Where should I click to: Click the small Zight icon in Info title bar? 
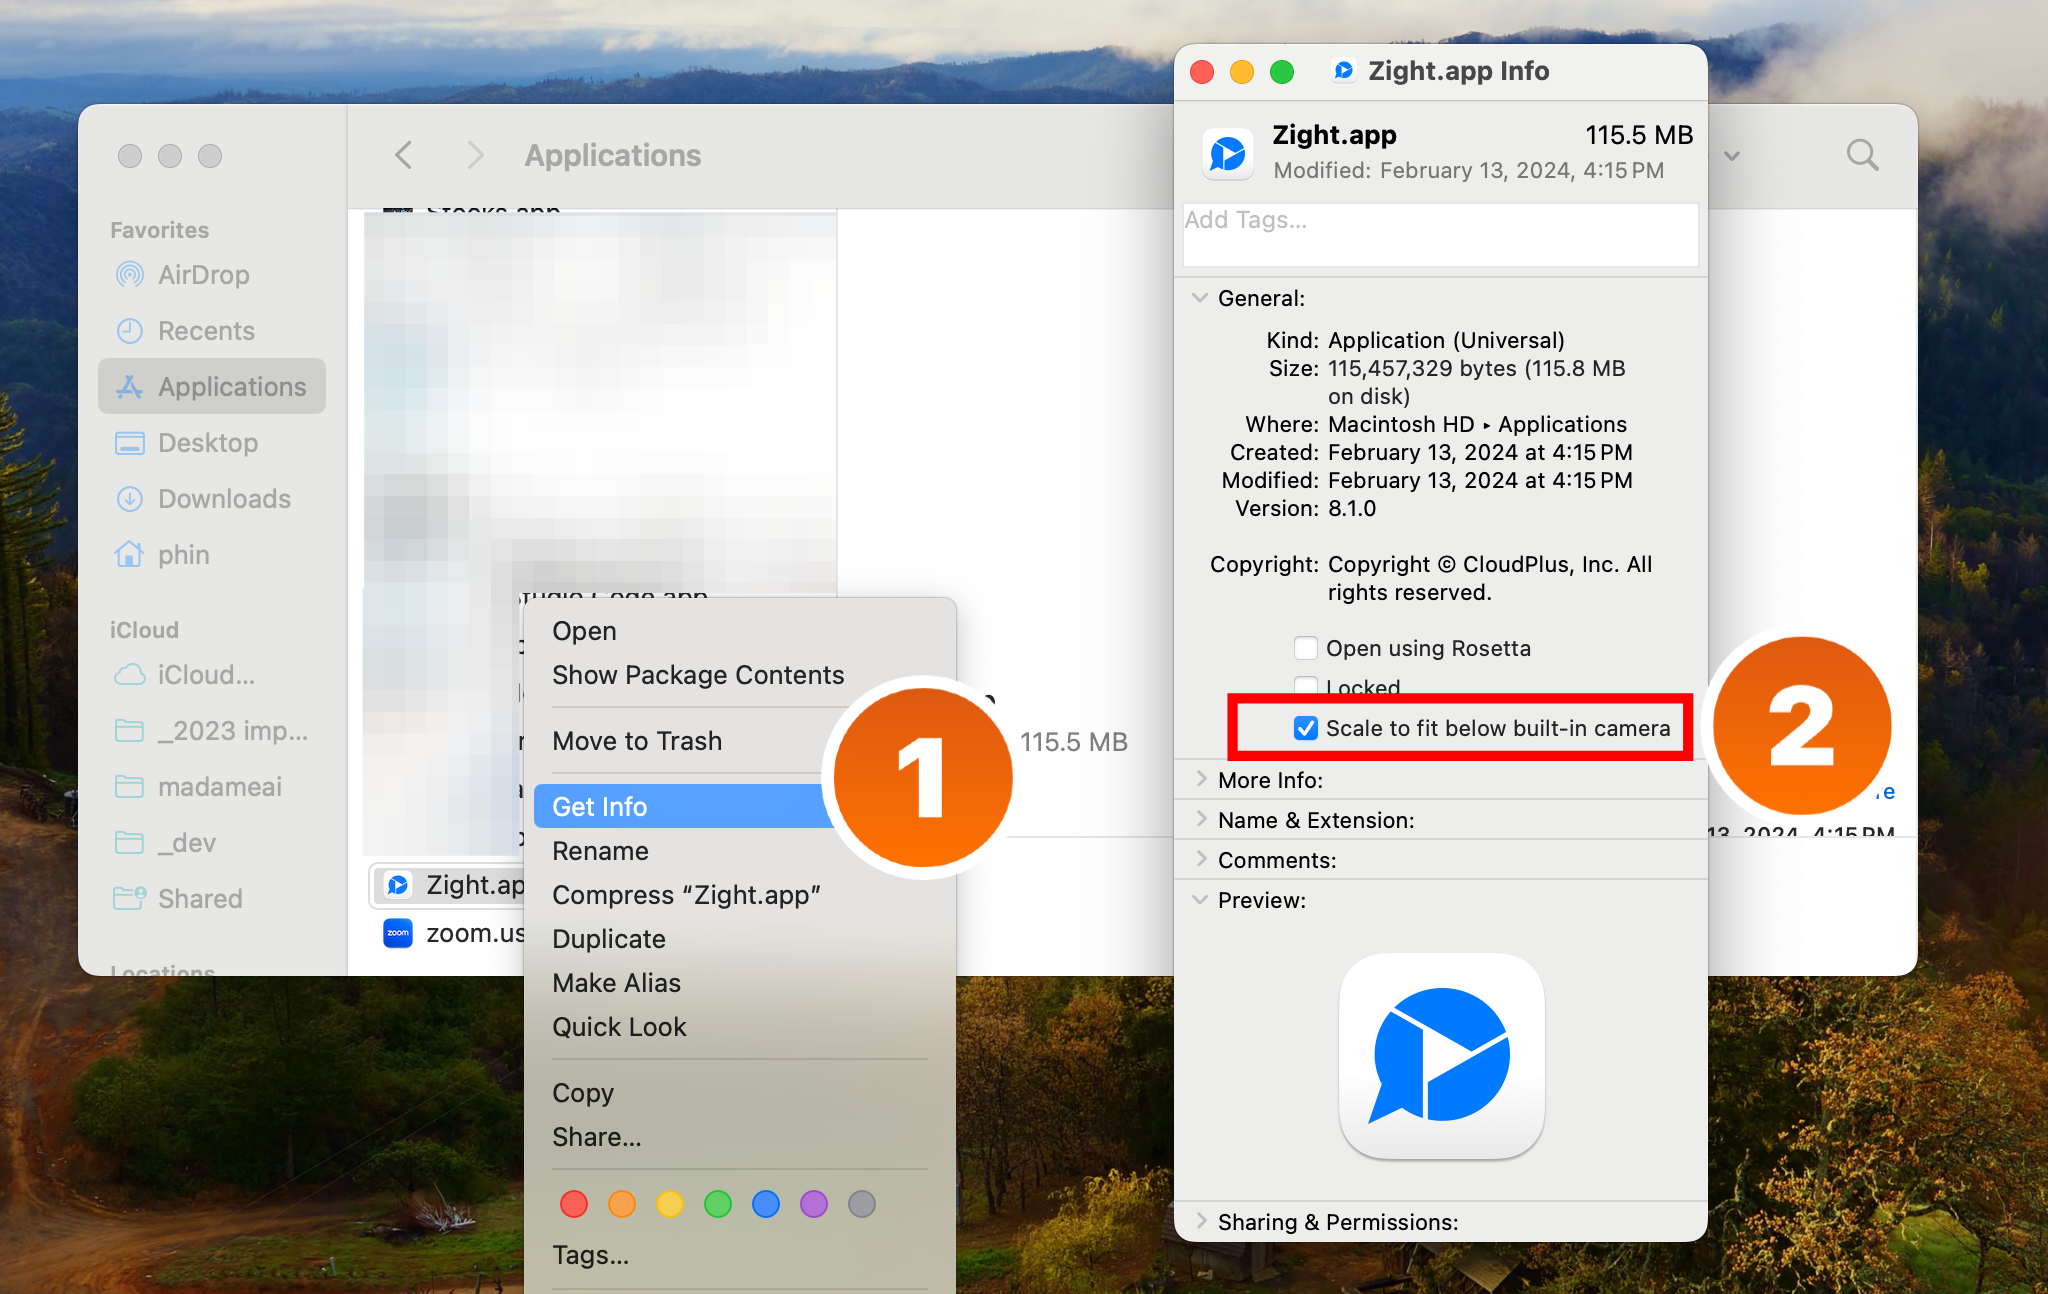coord(1343,70)
